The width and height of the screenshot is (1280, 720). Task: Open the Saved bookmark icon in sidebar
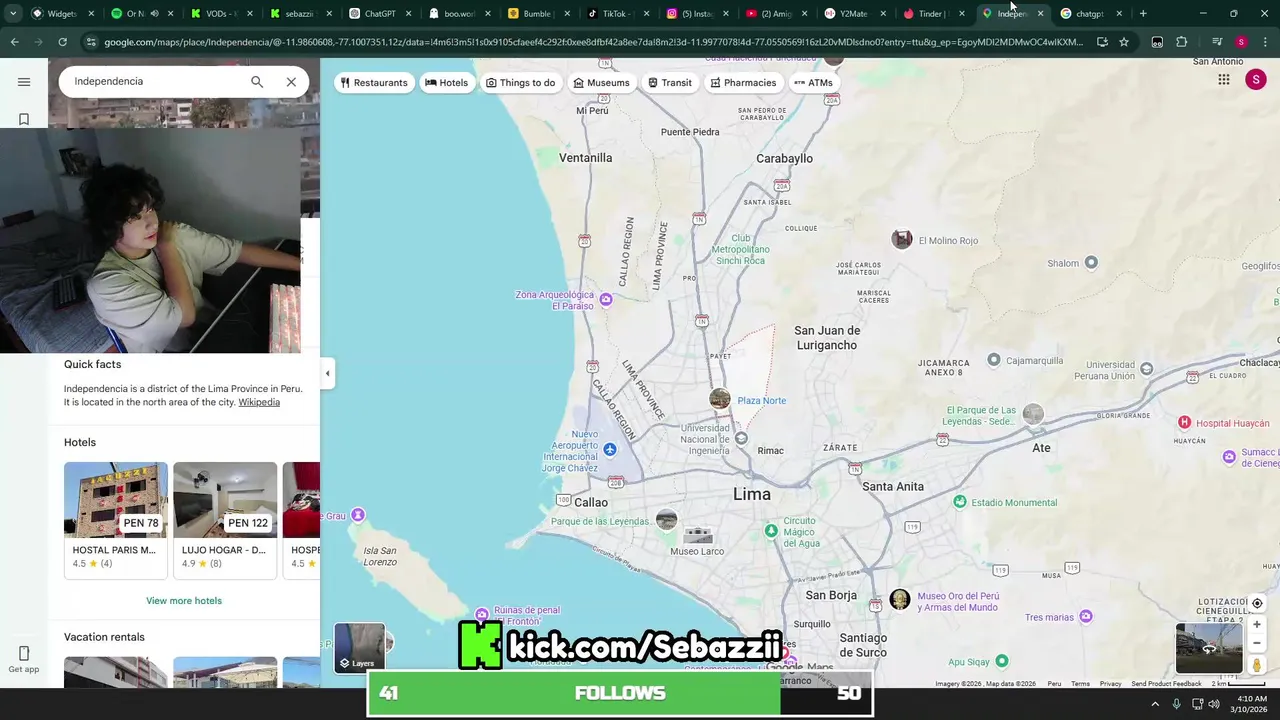click(24, 119)
